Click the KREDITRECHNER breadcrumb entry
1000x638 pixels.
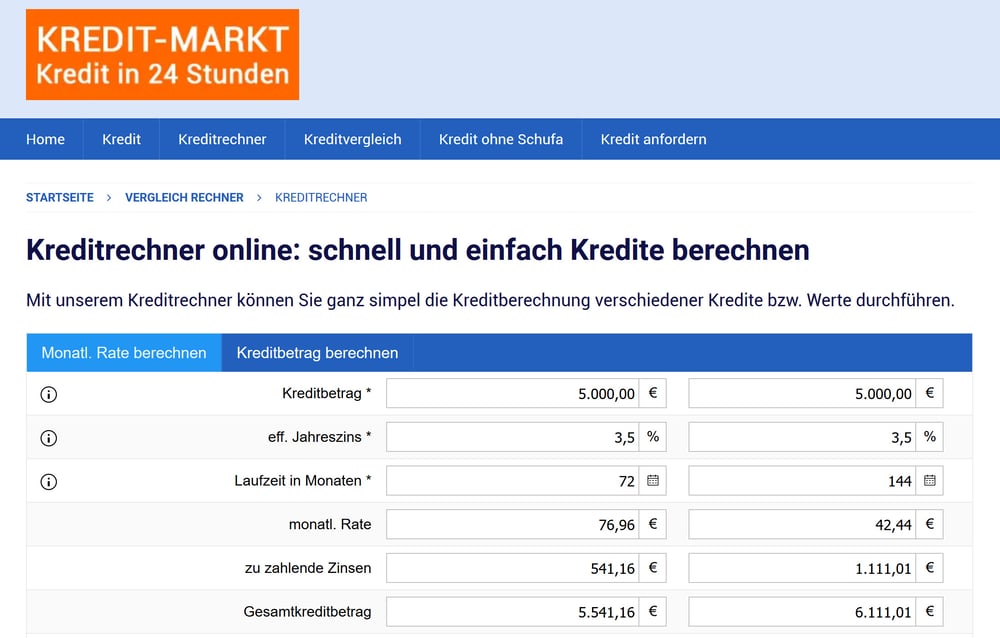click(x=321, y=198)
